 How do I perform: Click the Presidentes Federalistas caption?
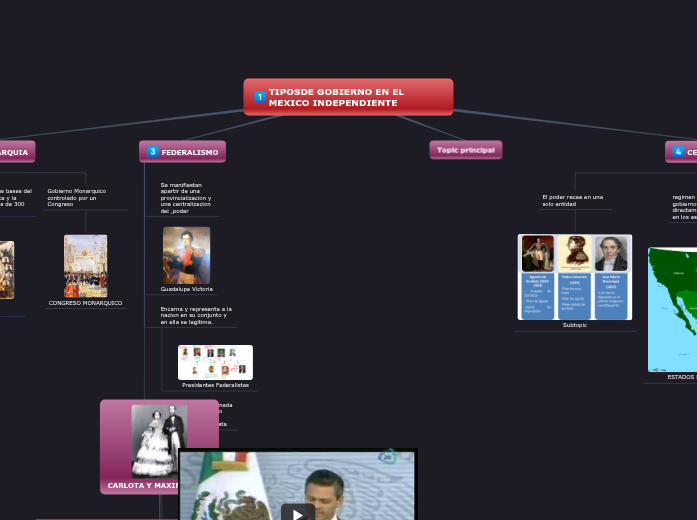tap(215, 385)
